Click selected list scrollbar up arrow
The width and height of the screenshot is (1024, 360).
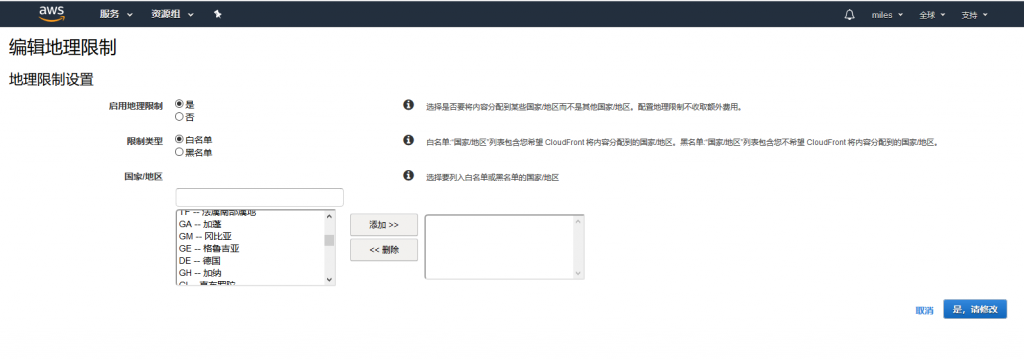click(x=577, y=221)
